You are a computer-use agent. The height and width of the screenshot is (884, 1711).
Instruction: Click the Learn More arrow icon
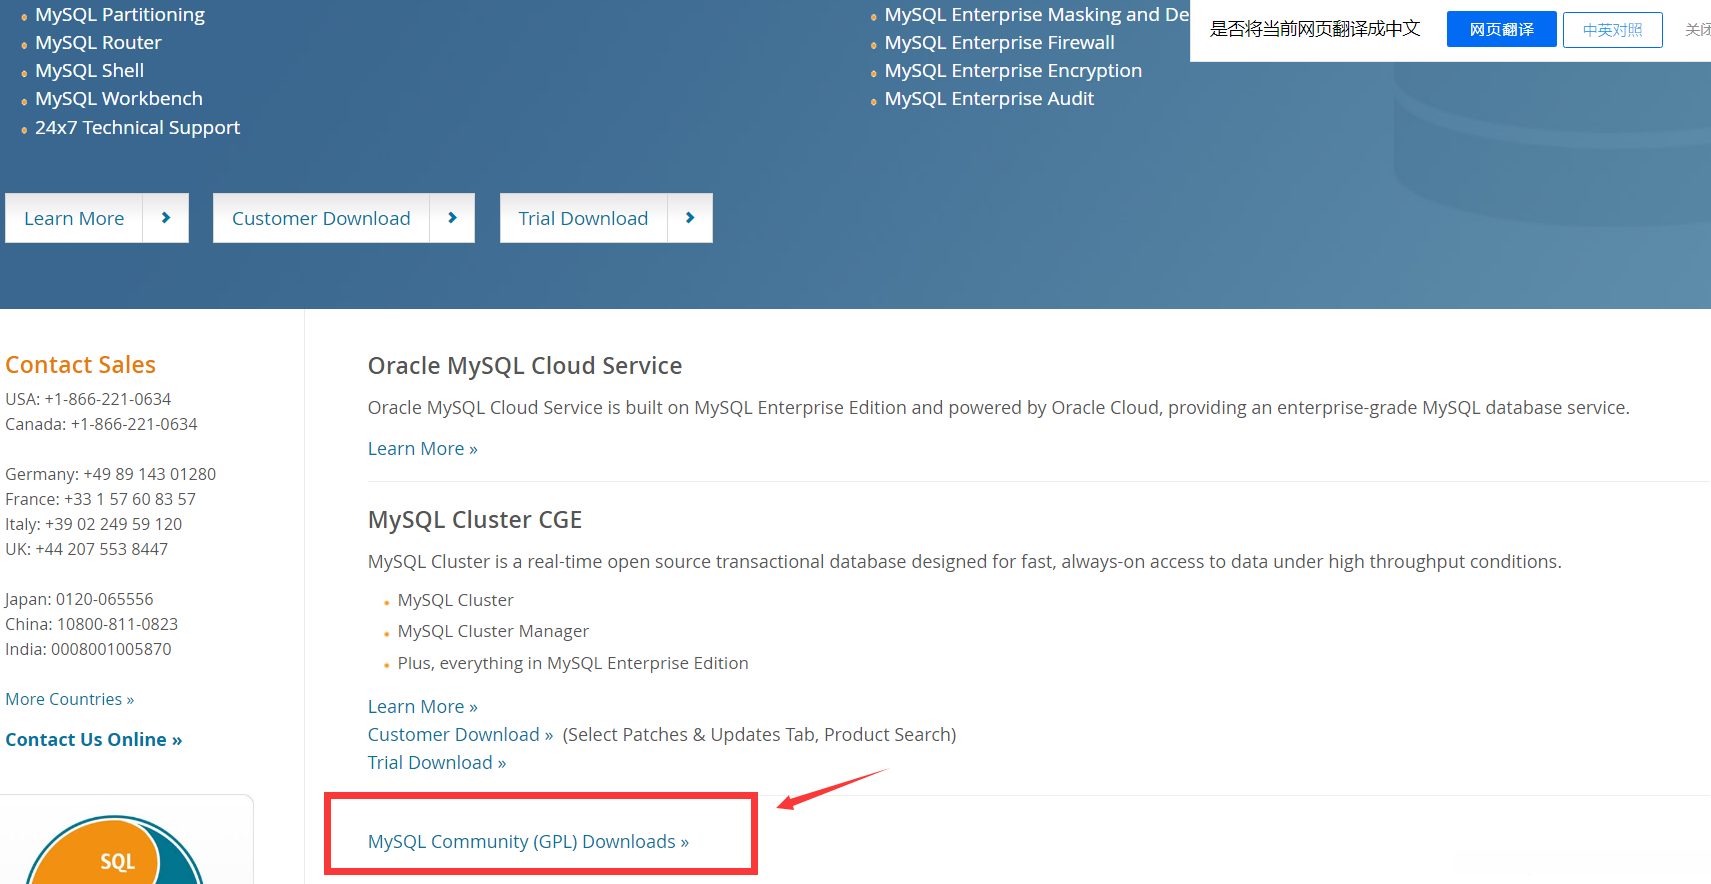tap(166, 218)
